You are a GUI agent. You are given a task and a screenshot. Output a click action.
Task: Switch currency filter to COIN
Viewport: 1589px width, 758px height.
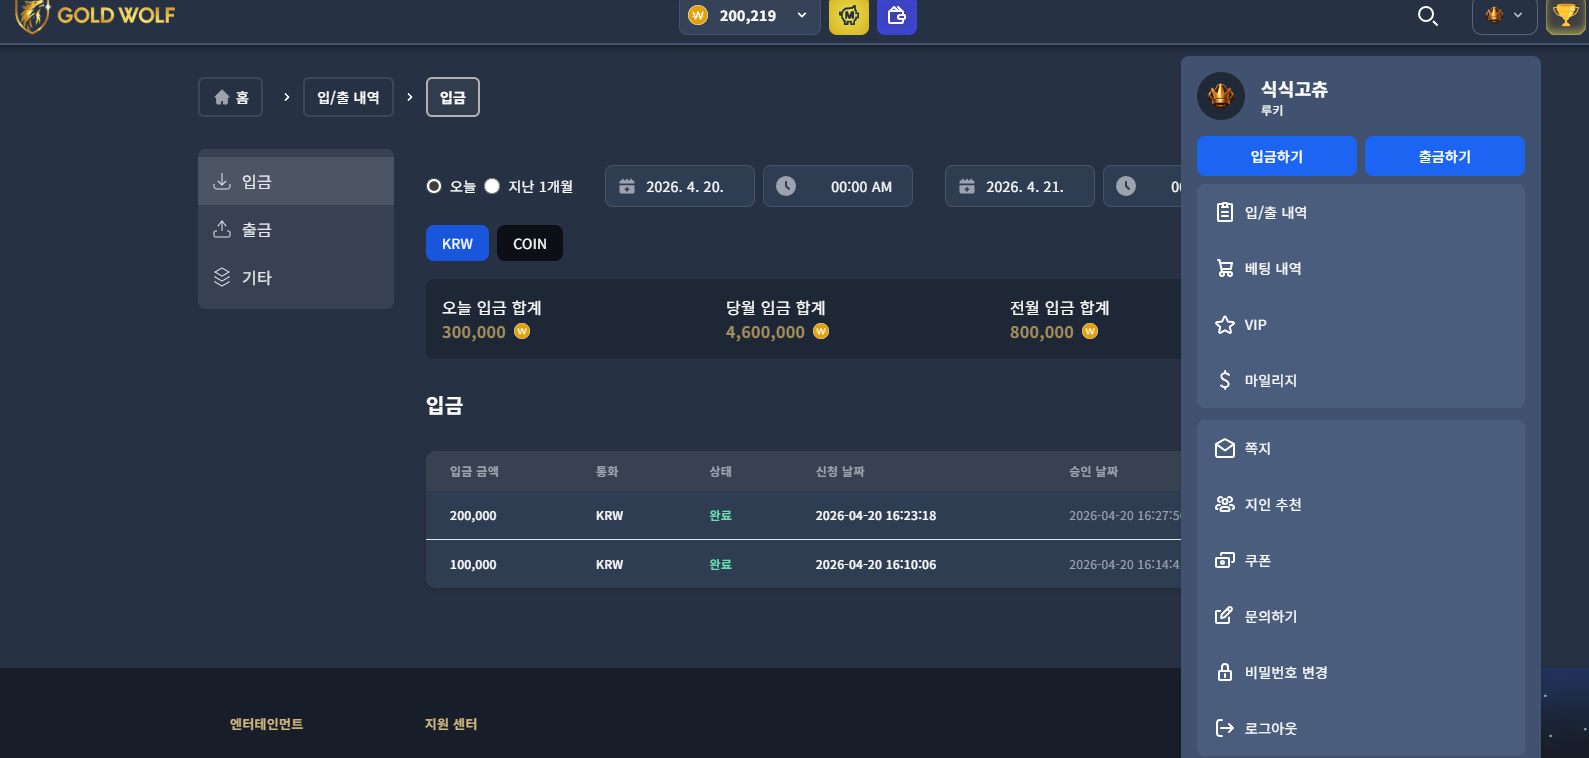pos(530,243)
